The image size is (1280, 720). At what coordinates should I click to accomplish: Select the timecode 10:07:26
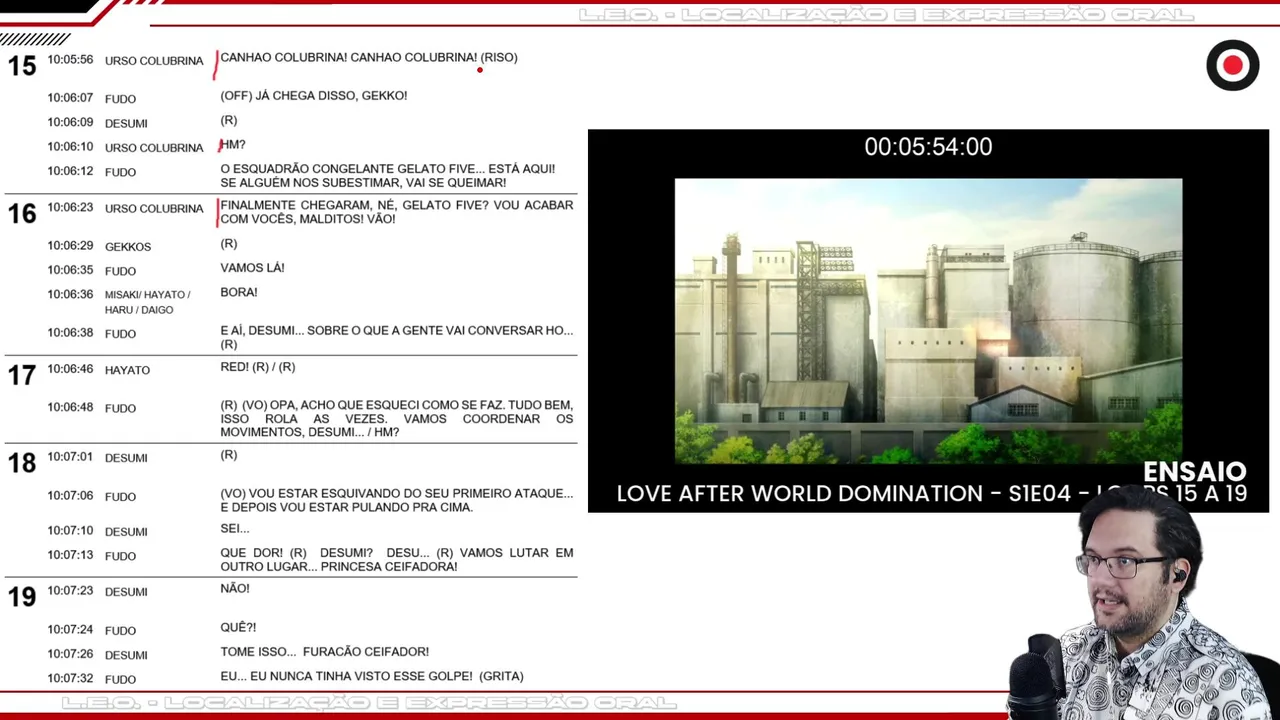(70, 654)
